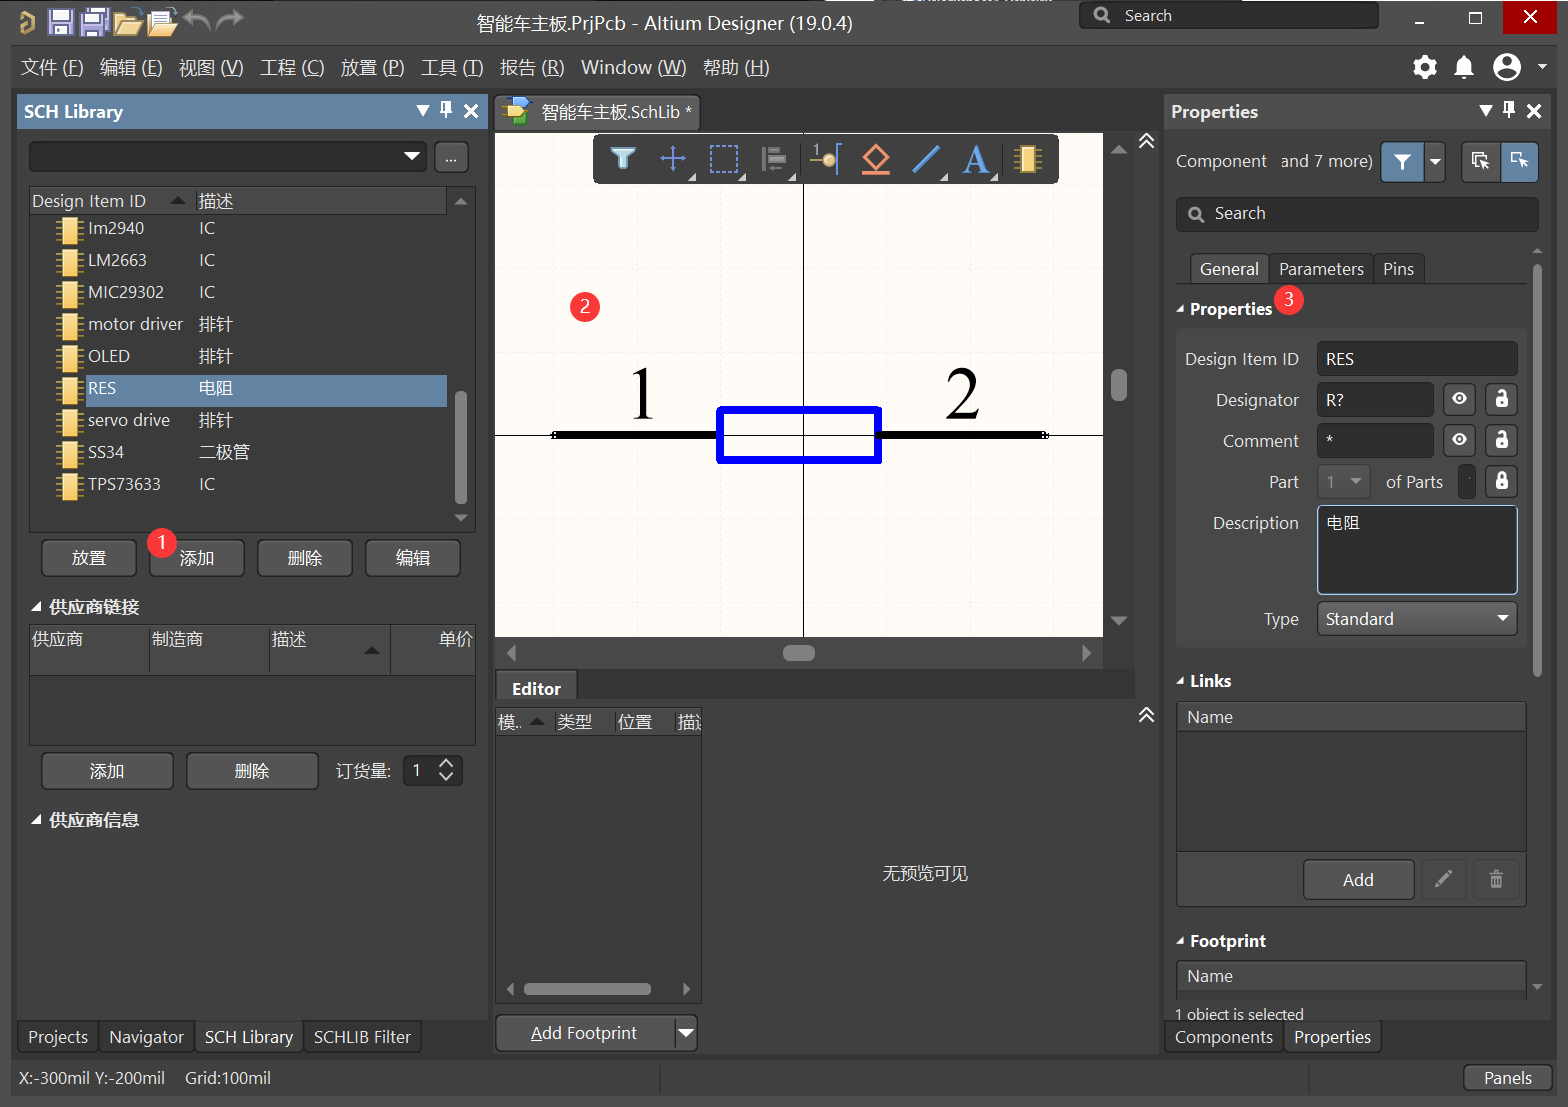Image resolution: width=1568 pixels, height=1107 pixels.
Task: Toggle Designator visibility eye
Action: tap(1460, 399)
